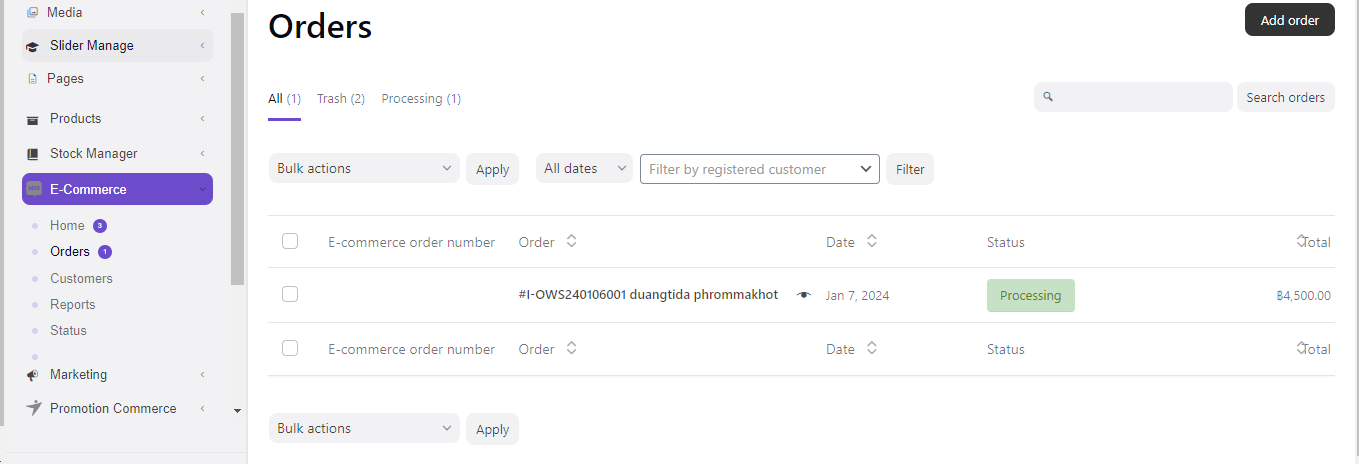Tick the select-all checkbox in table header
1359x464 pixels.
(x=290, y=241)
